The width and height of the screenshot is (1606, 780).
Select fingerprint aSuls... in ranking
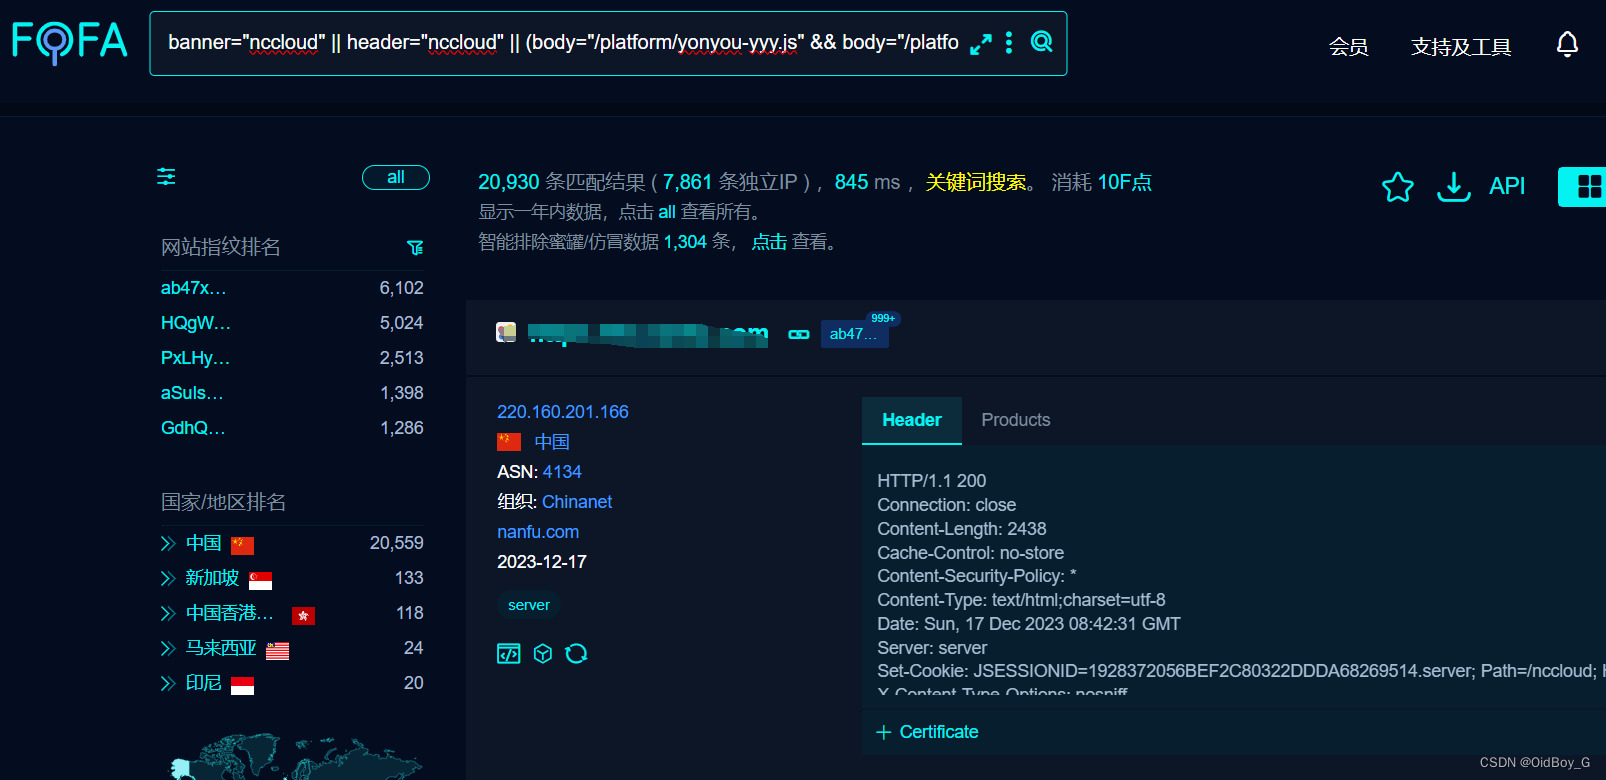192,393
